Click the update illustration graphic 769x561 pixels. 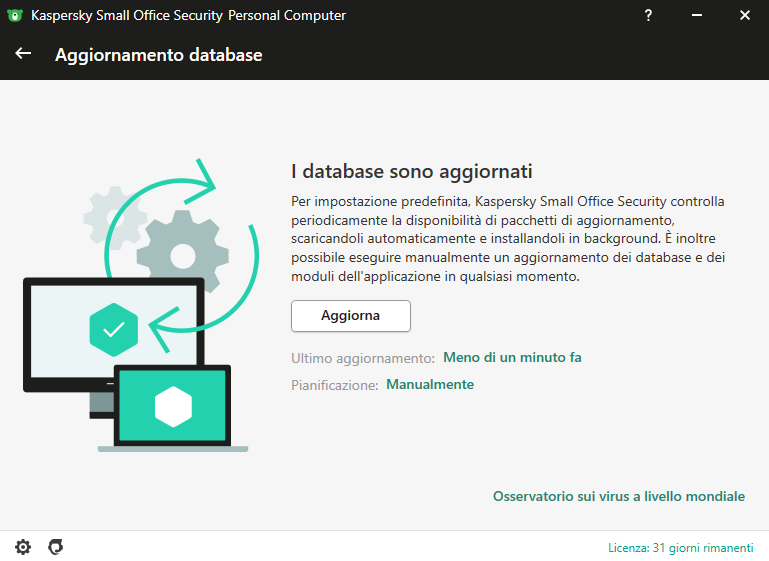point(141,305)
